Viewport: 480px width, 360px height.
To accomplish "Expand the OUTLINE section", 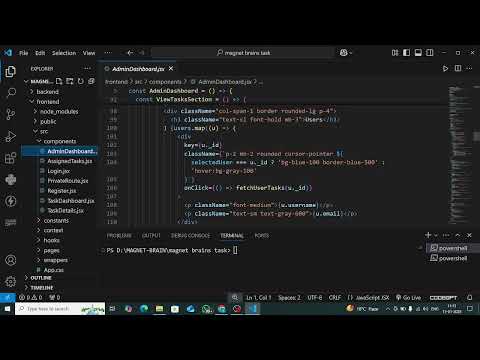I will [41, 278].
